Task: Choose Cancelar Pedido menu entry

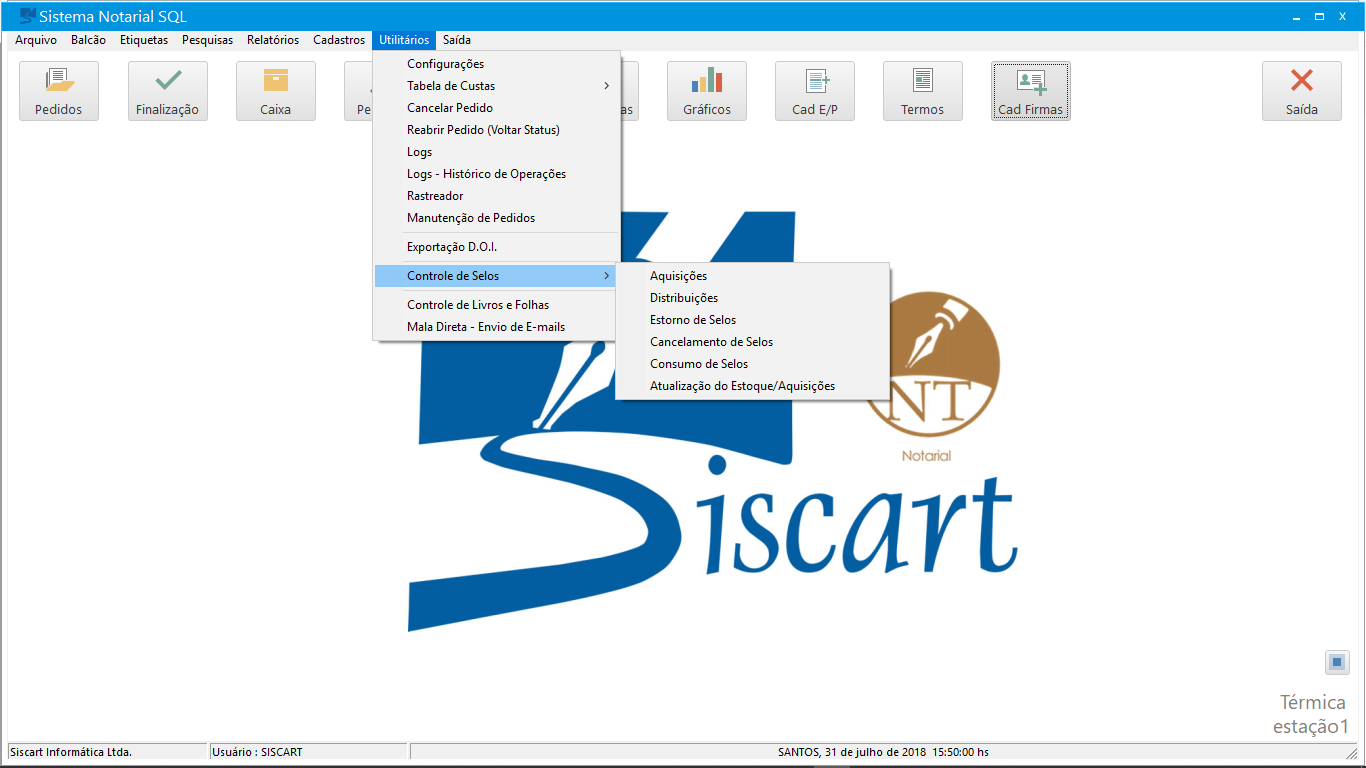Action: (497, 108)
